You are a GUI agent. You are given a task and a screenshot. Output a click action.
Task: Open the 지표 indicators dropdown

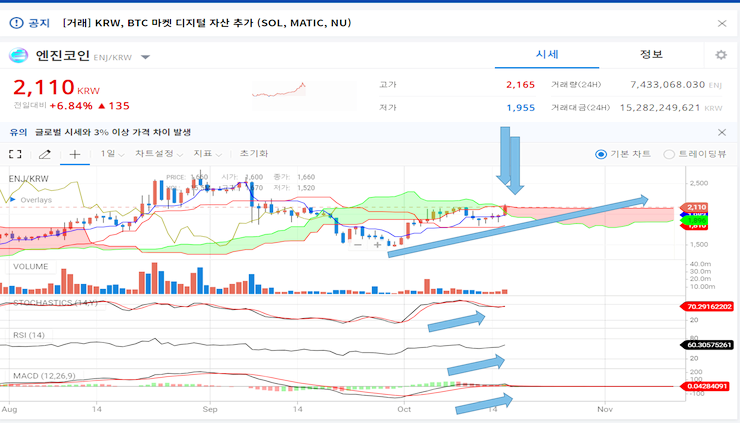[207, 154]
